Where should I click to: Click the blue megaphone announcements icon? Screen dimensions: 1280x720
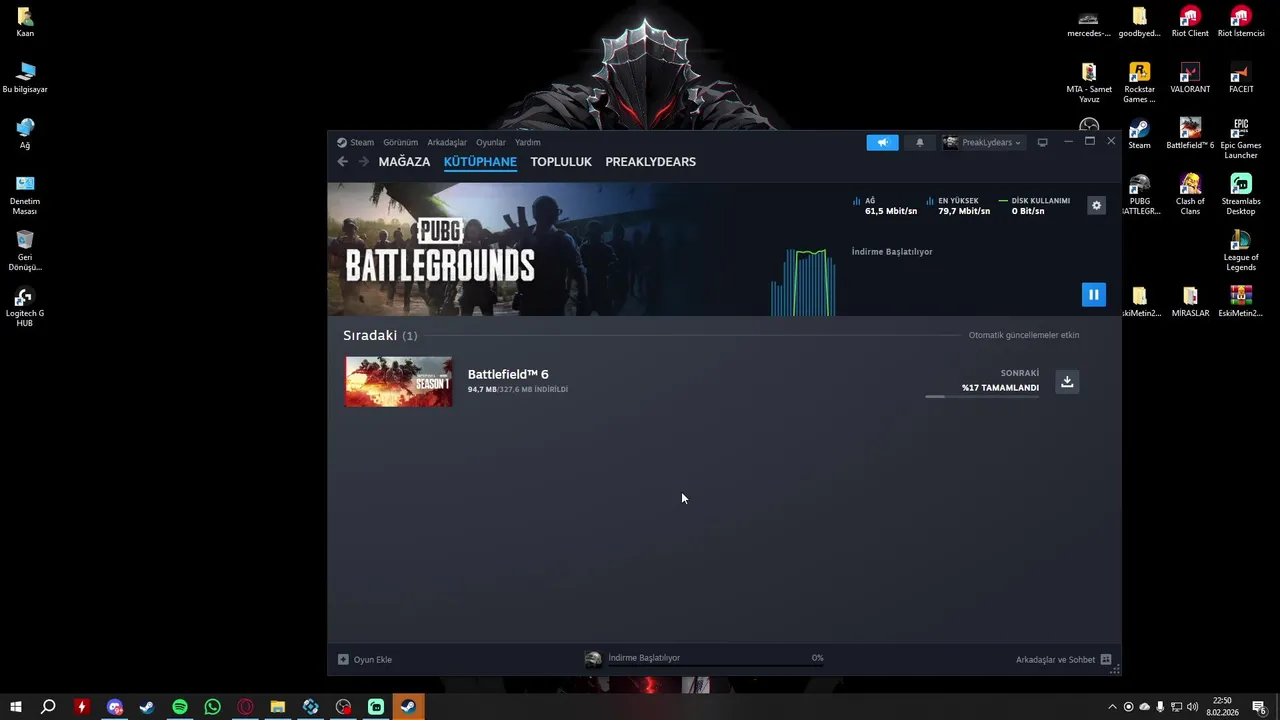click(x=882, y=142)
